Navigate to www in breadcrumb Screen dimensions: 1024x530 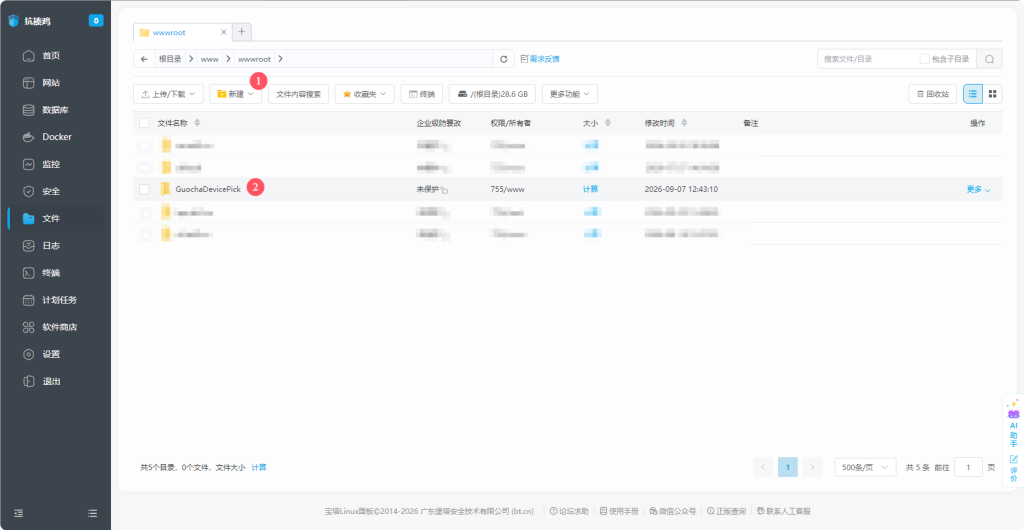[210, 59]
